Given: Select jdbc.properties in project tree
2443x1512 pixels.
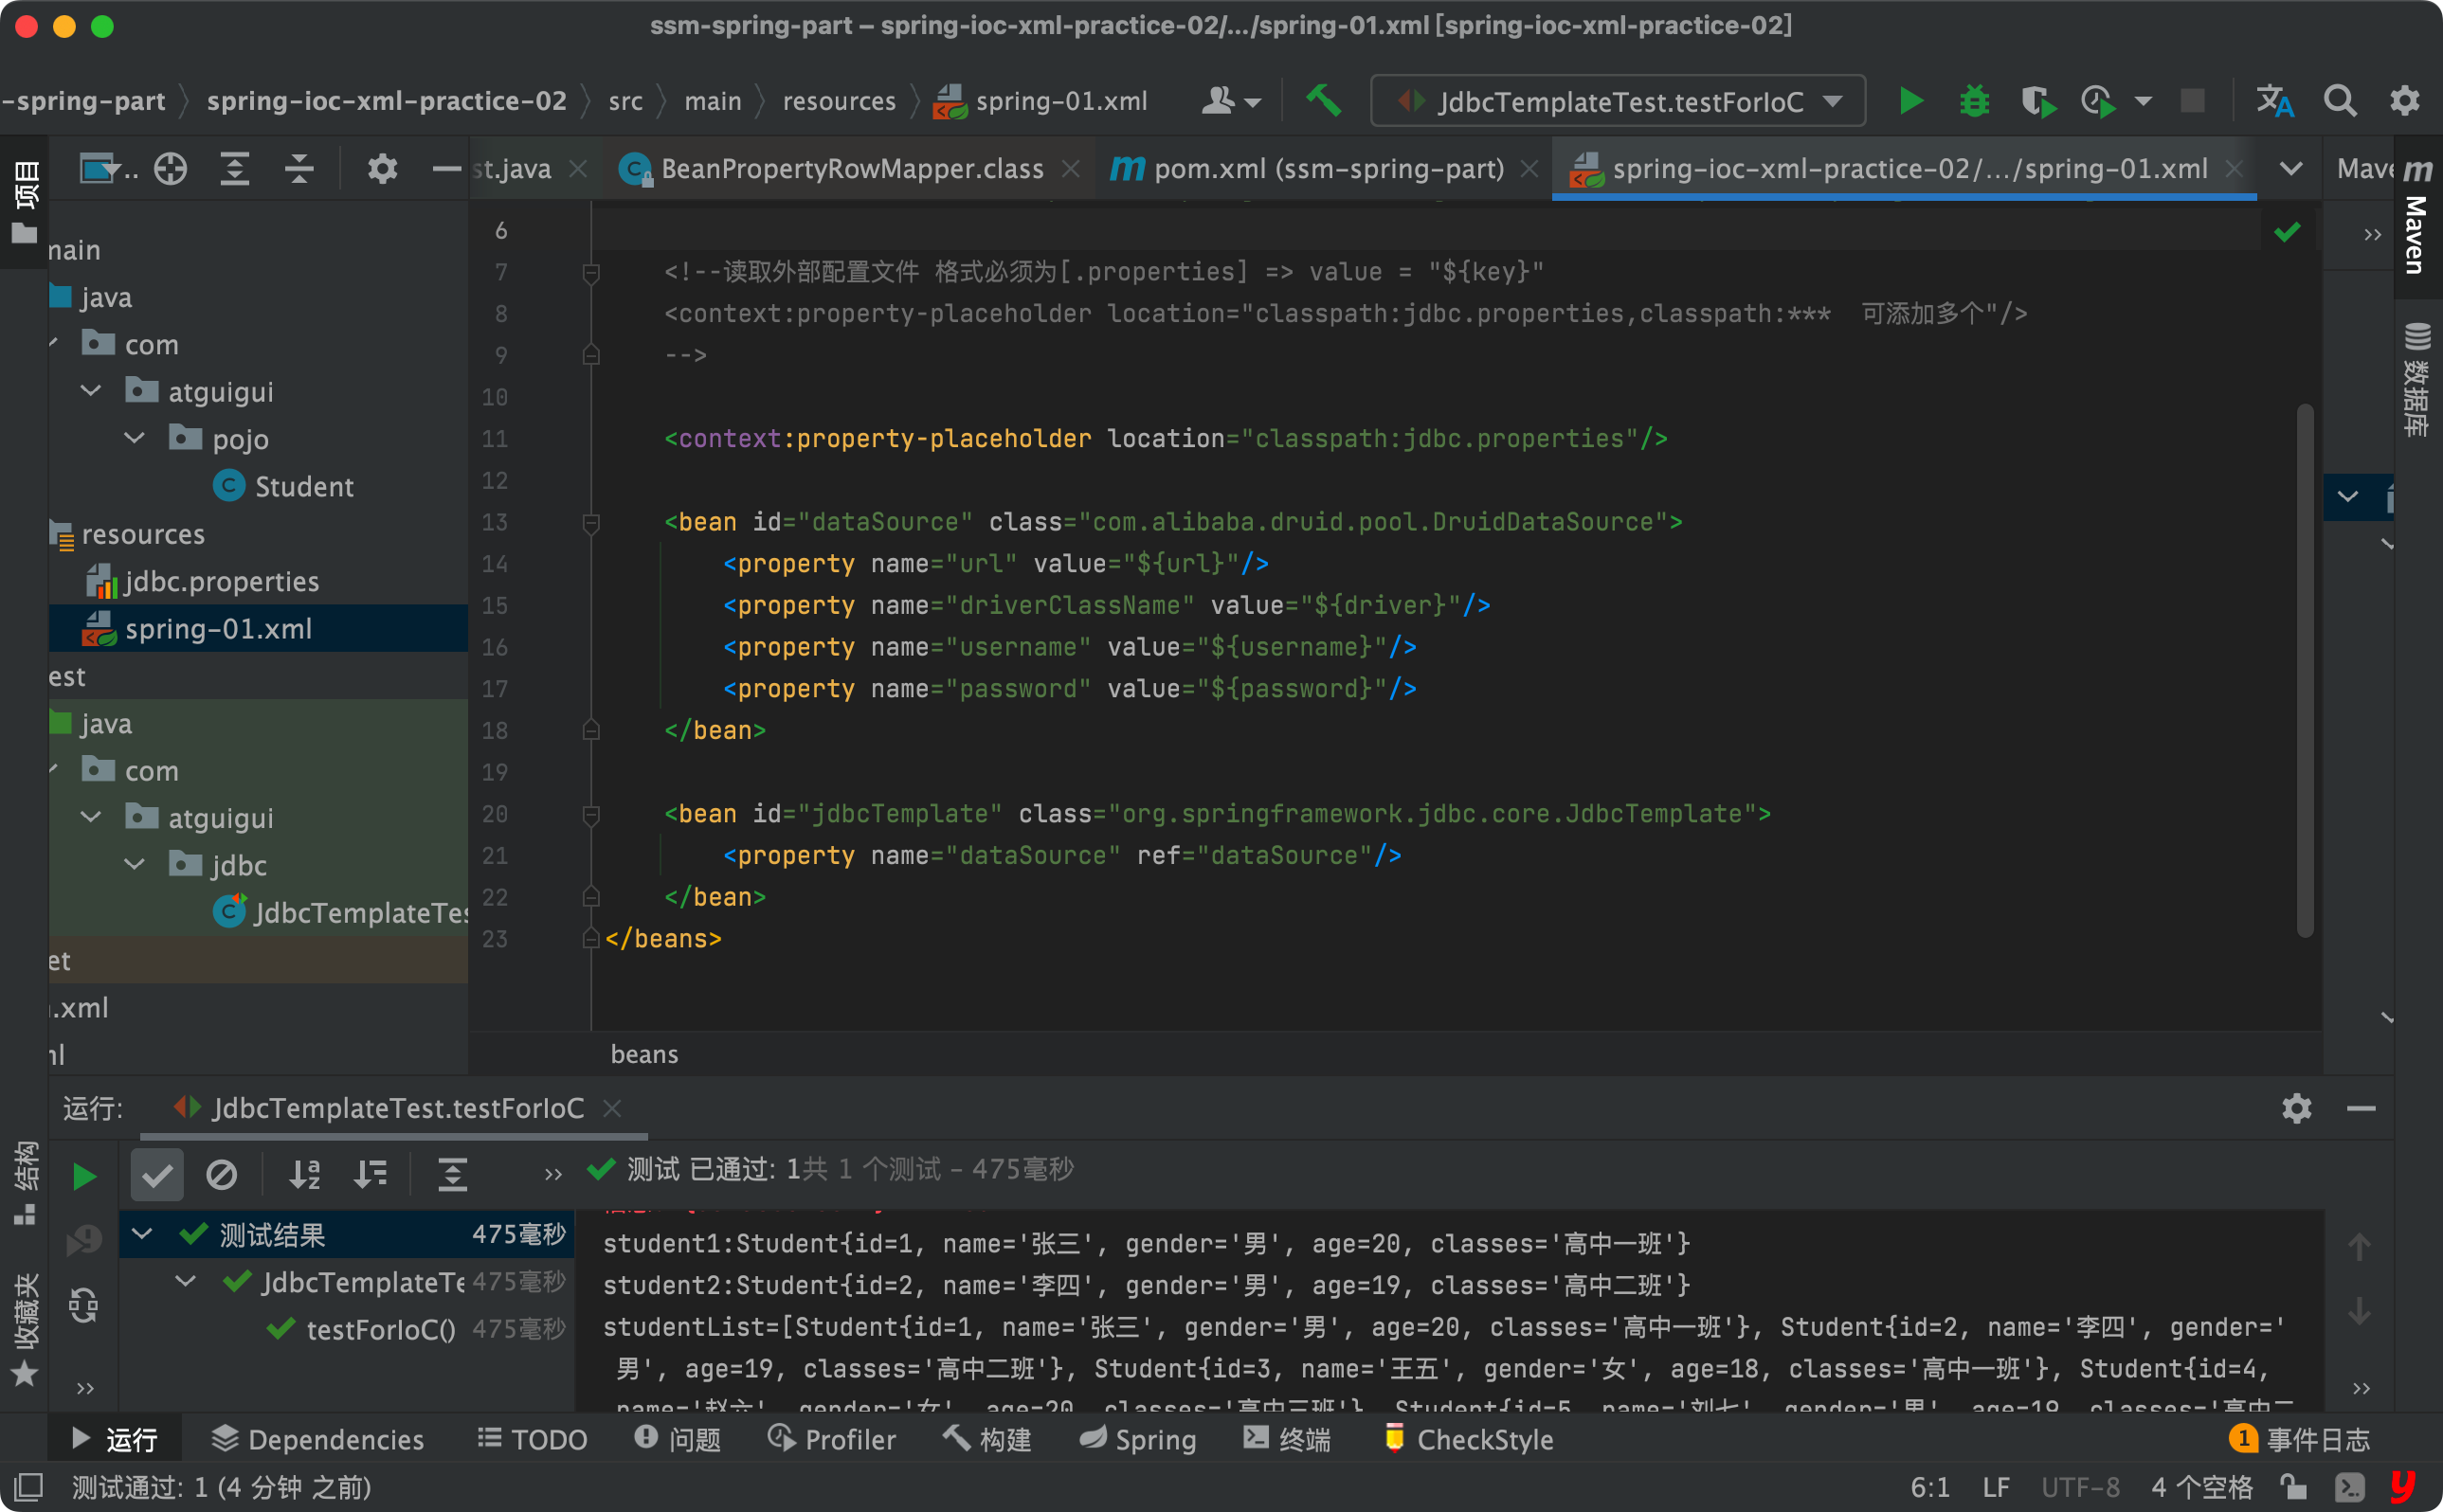Looking at the screenshot, I should [221, 582].
